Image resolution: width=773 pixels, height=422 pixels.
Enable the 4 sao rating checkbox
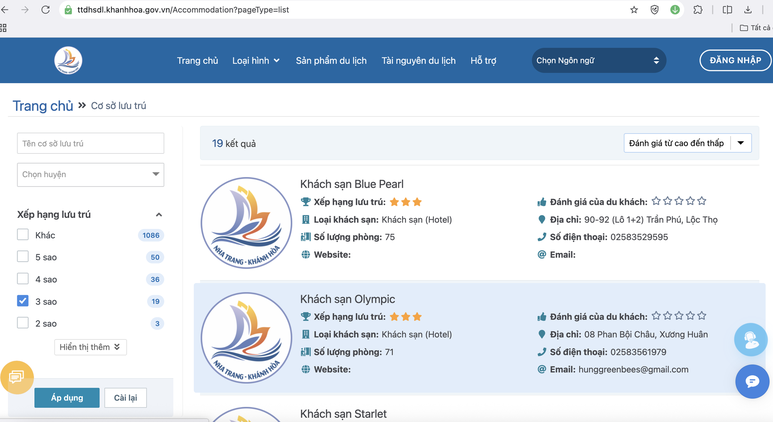point(23,279)
